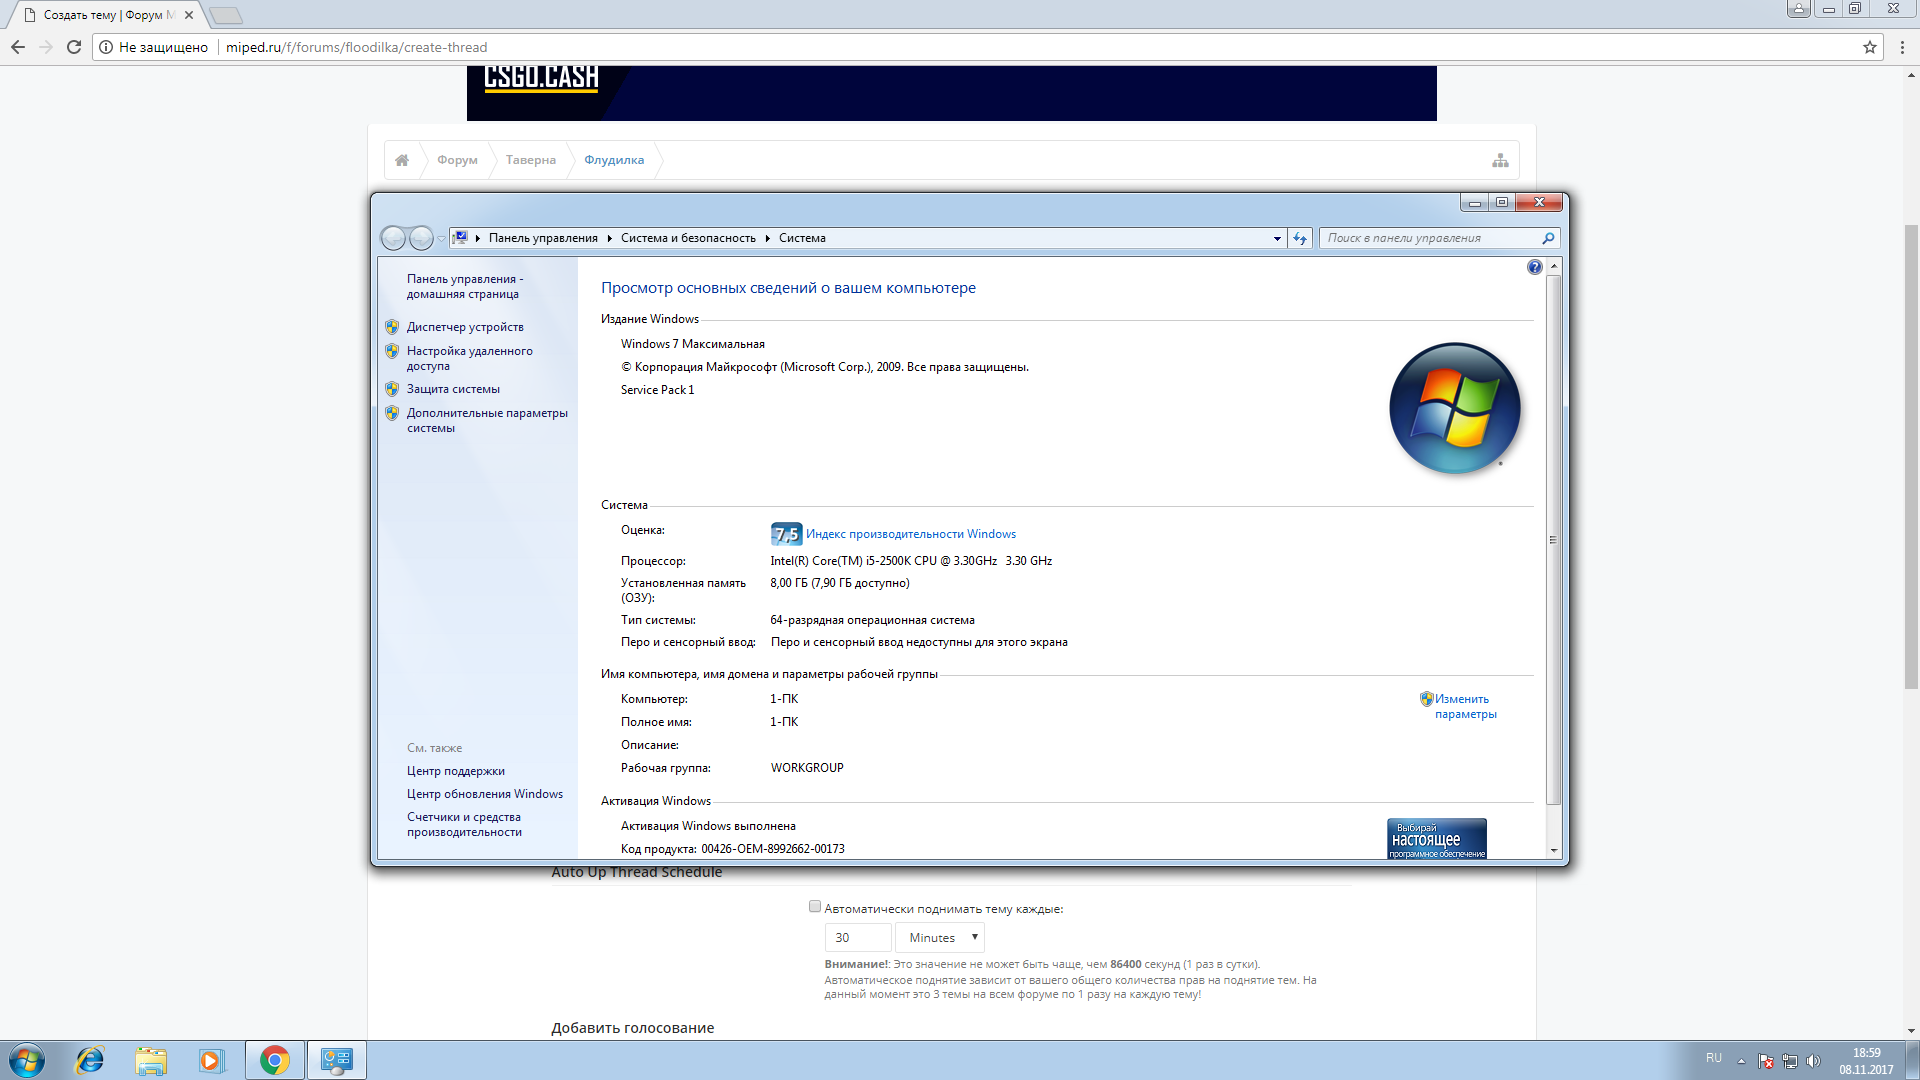Open the 'Таверна' breadcrumb

point(531,160)
